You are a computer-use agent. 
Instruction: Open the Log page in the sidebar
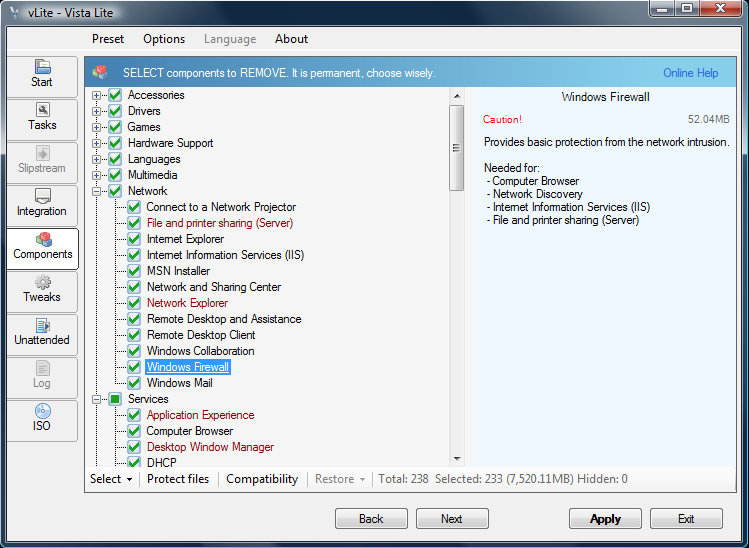42,377
